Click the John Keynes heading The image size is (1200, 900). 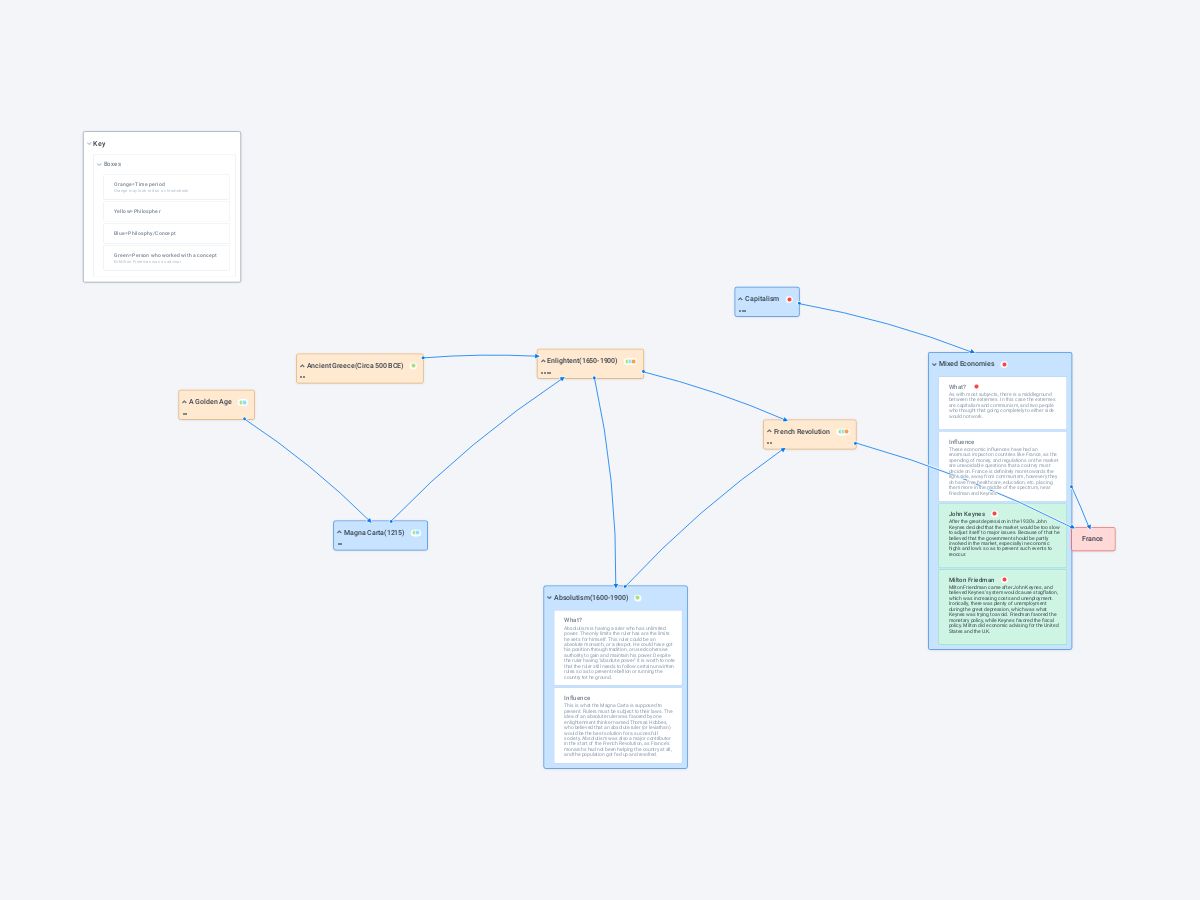coord(967,514)
